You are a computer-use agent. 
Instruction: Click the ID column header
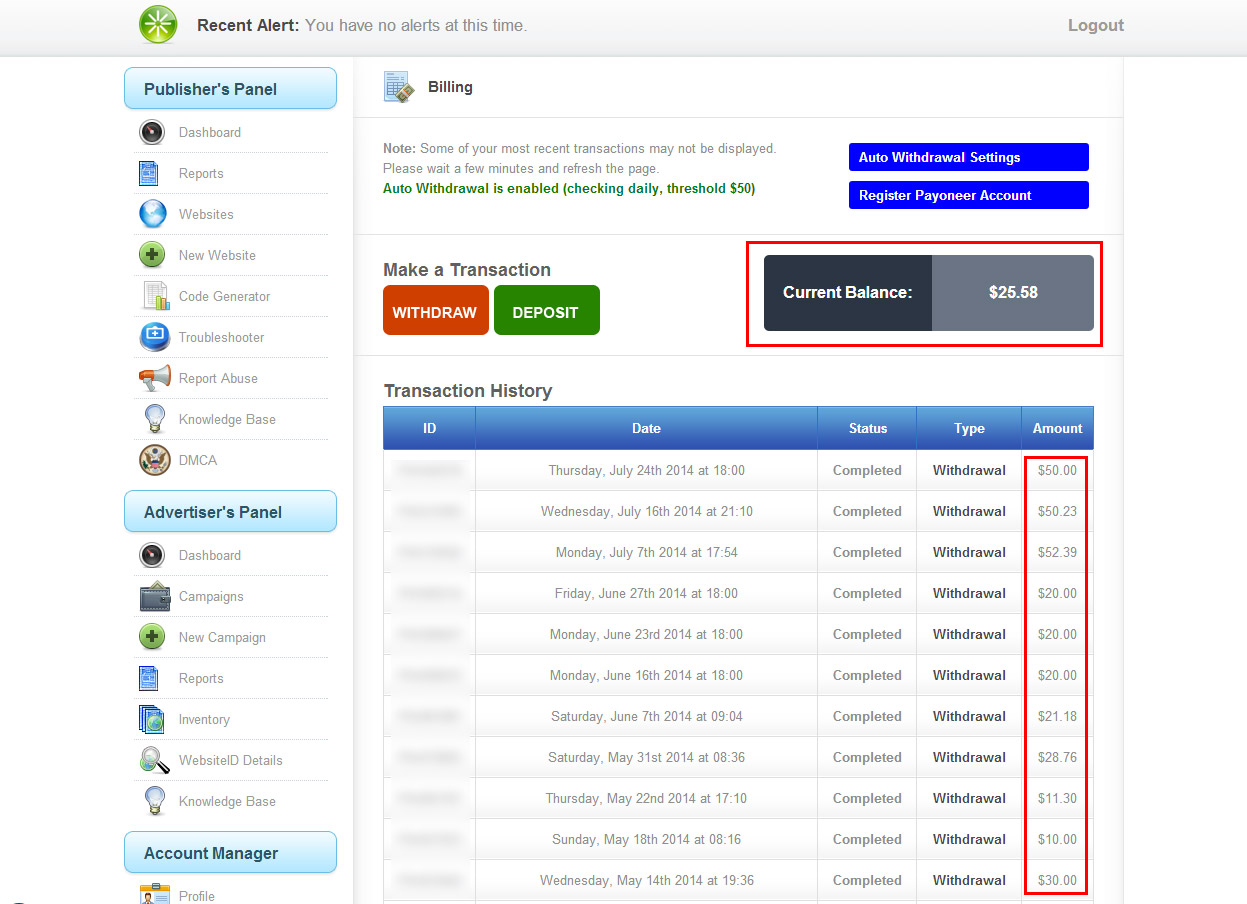coord(429,428)
